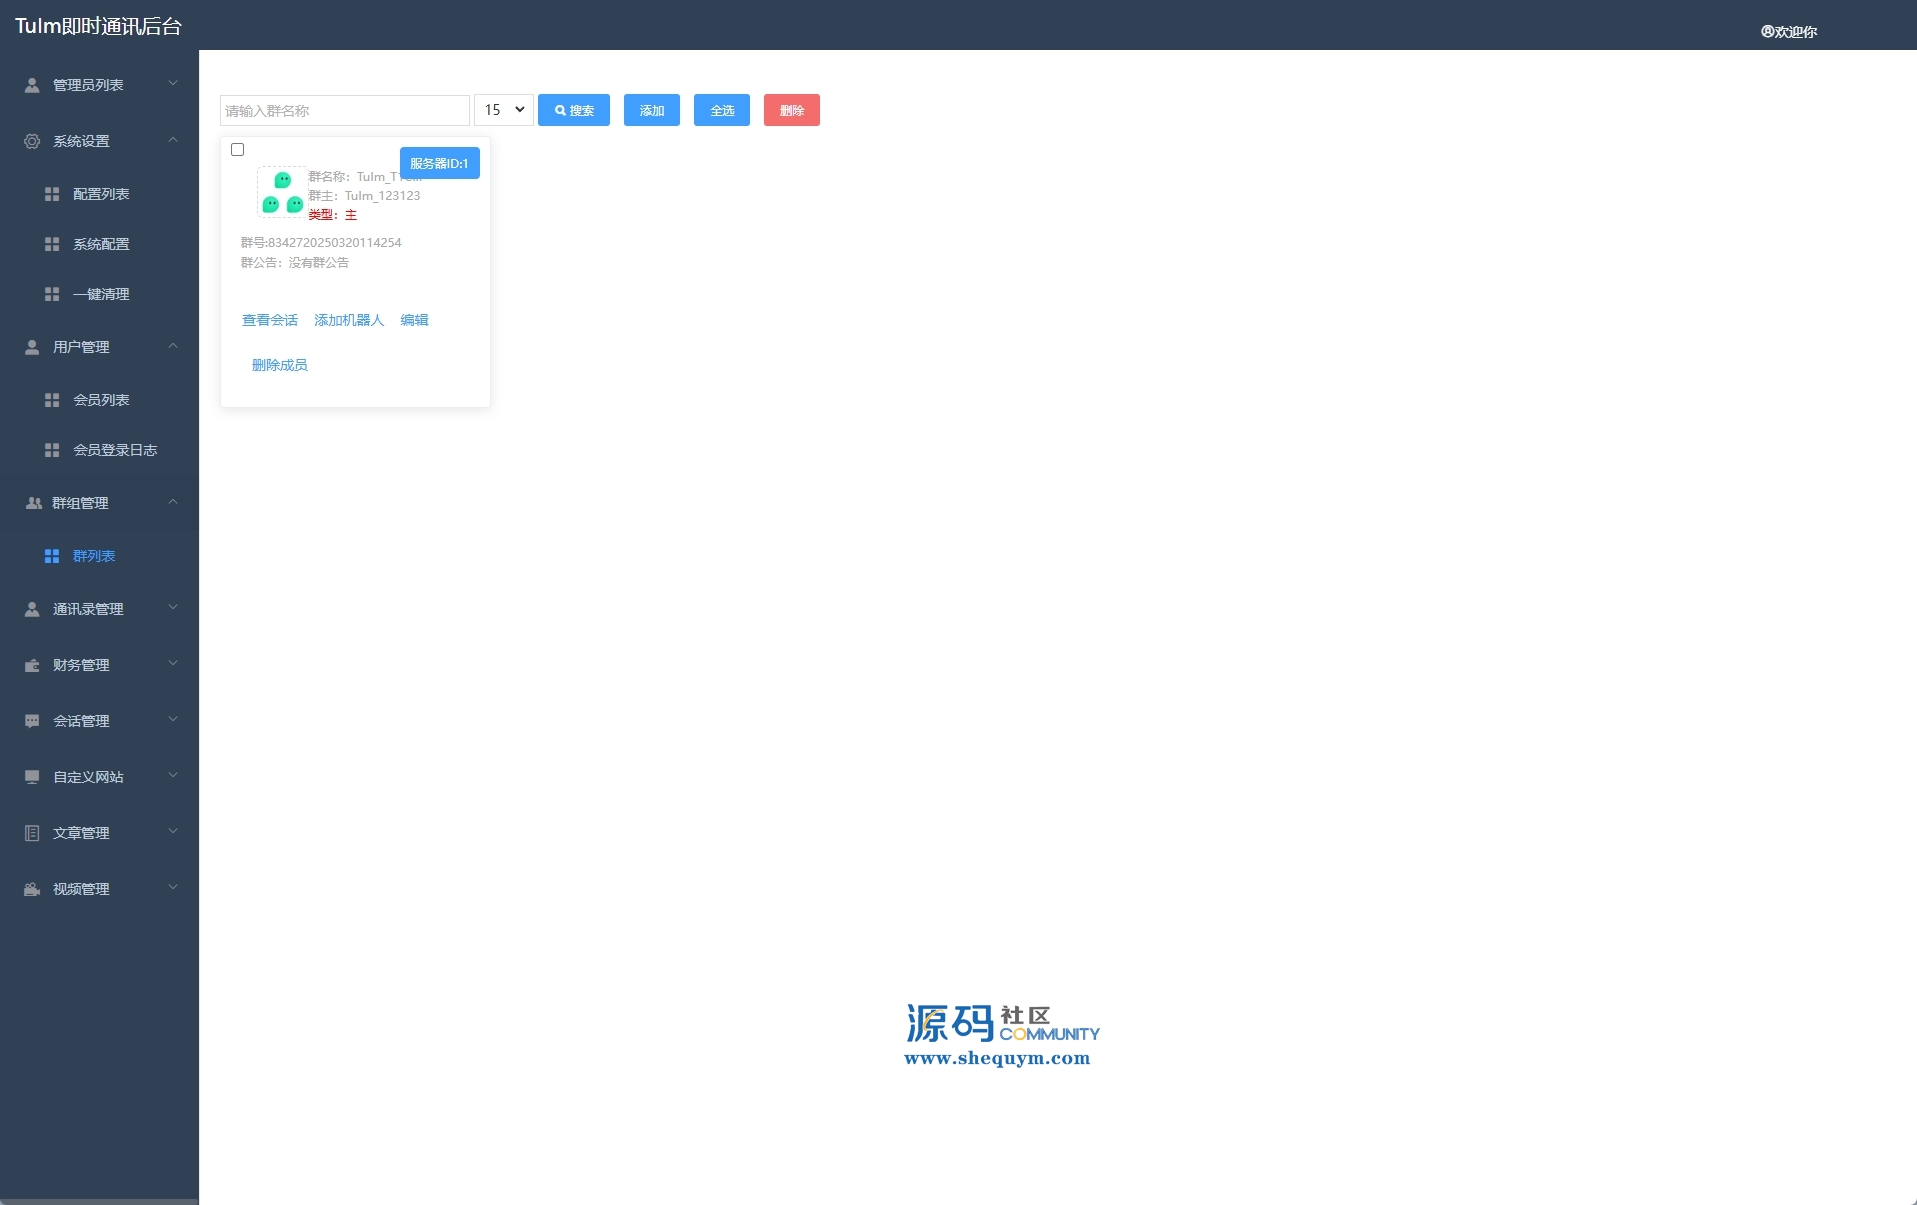
Task: Open the 会员列表 menu item
Action: tap(101, 400)
